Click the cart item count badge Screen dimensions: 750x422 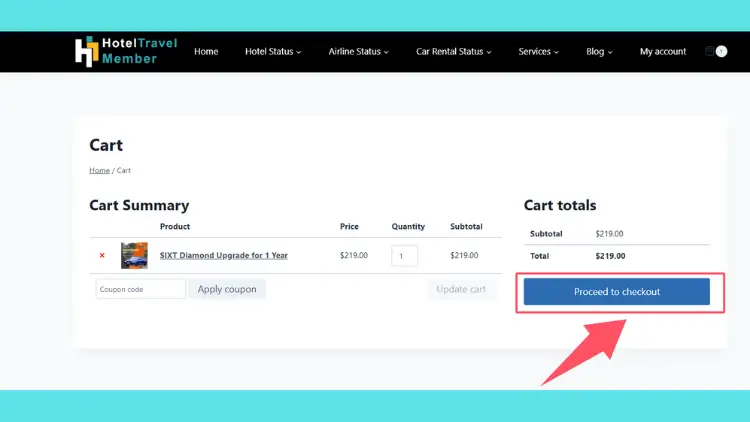point(721,51)
